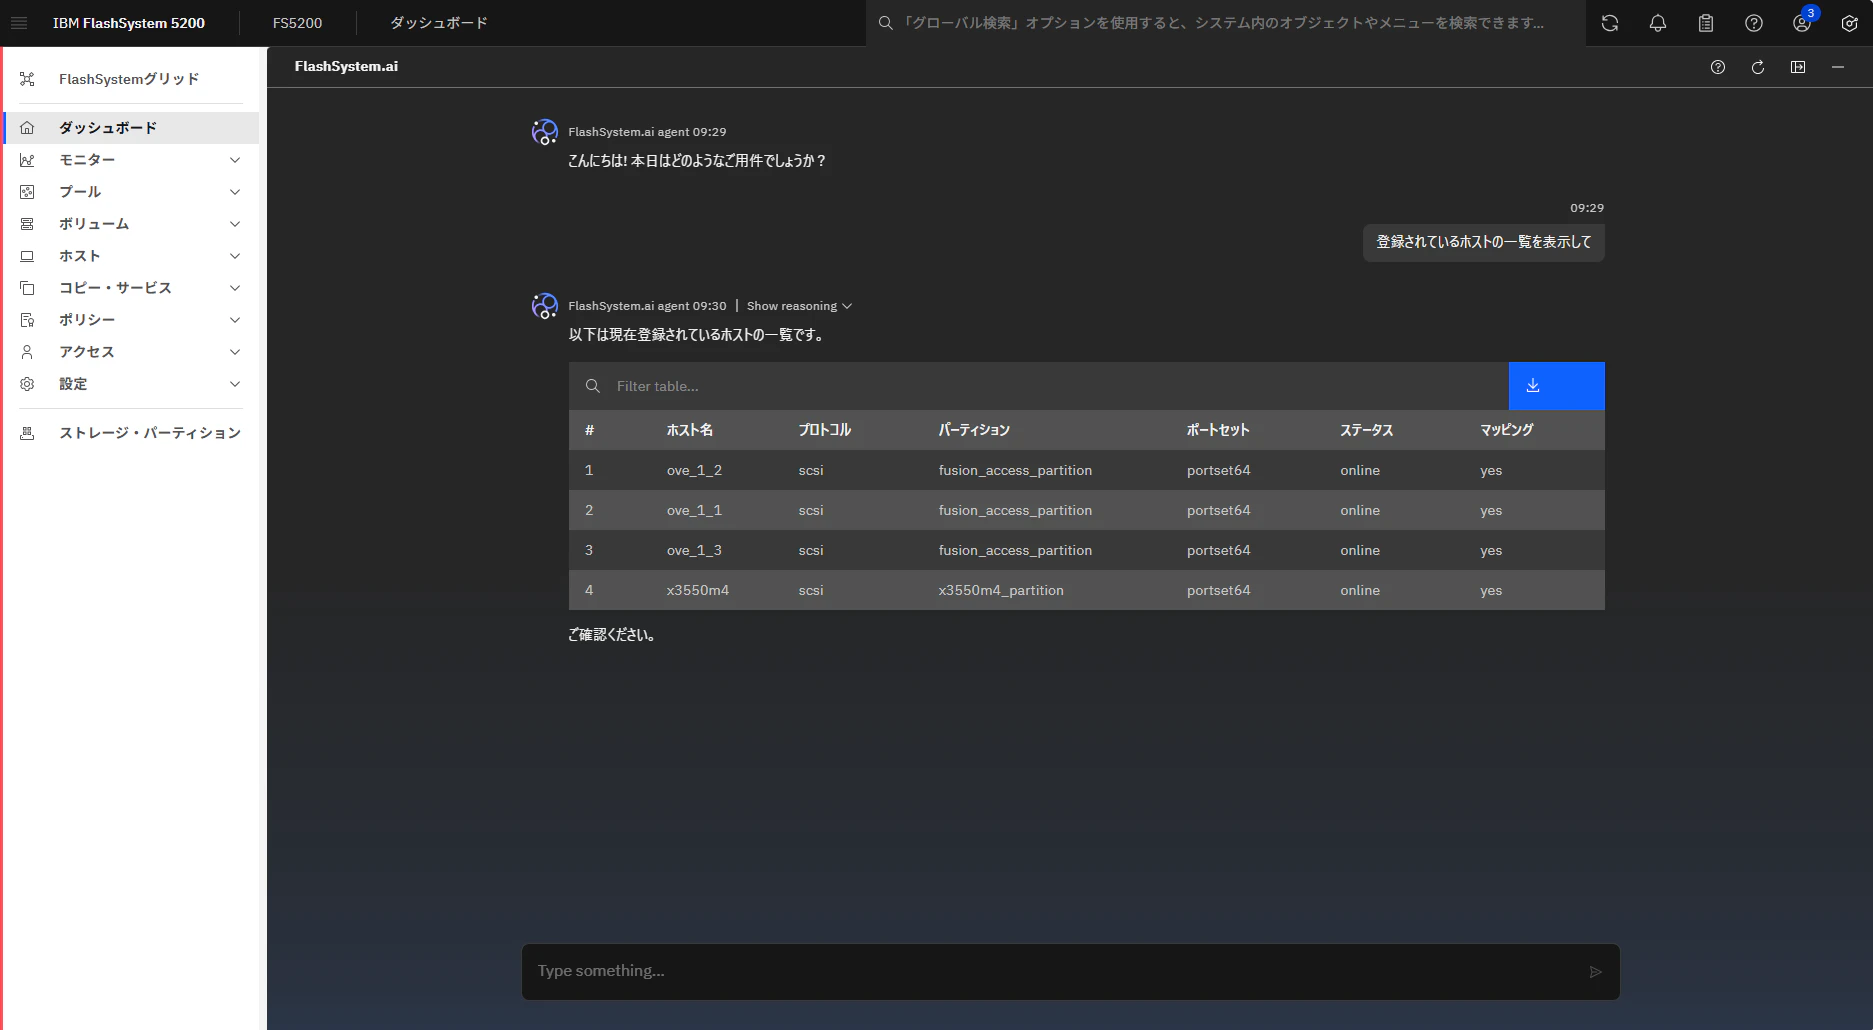Sort the table by ホスト名 column
1873x1030 pixels.
[690, 430]
